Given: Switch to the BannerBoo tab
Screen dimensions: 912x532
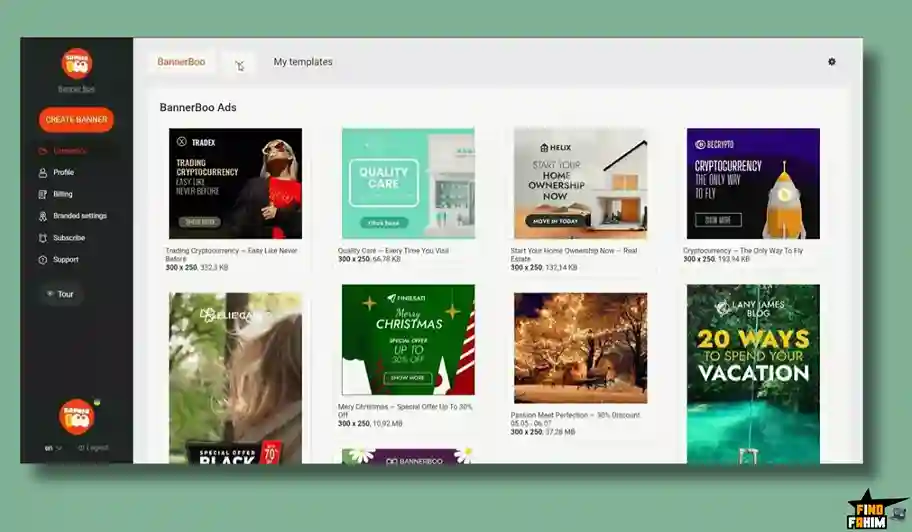Looking at the screenshot, I should point(181,62).
